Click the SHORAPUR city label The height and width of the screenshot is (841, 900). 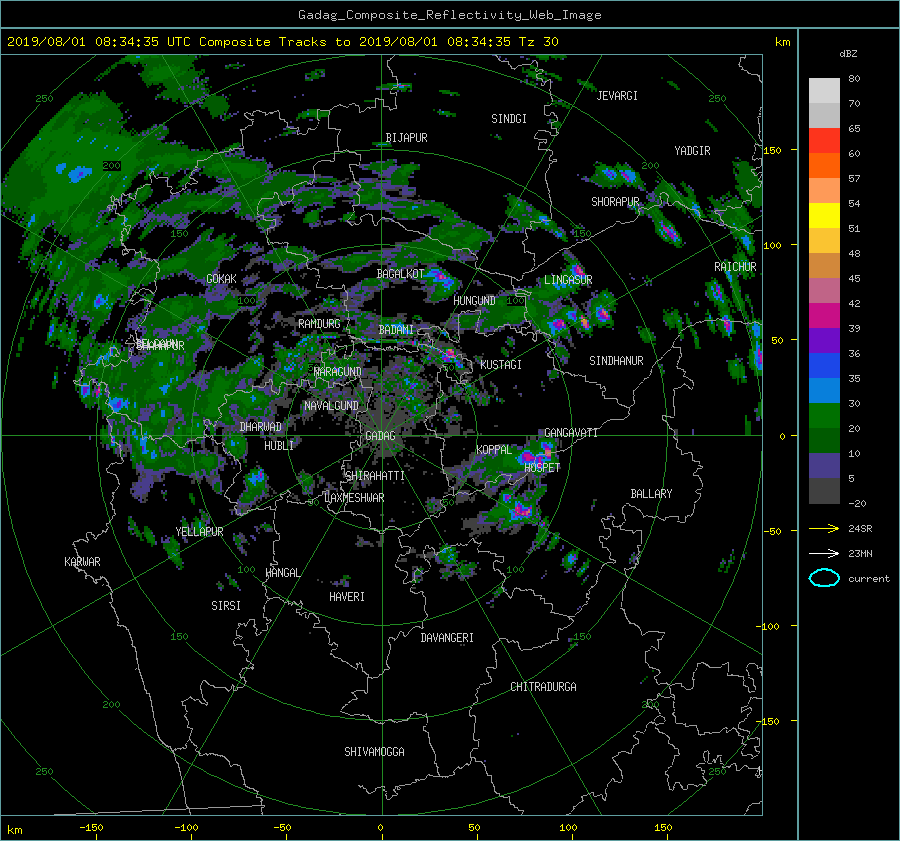(615, 202)
